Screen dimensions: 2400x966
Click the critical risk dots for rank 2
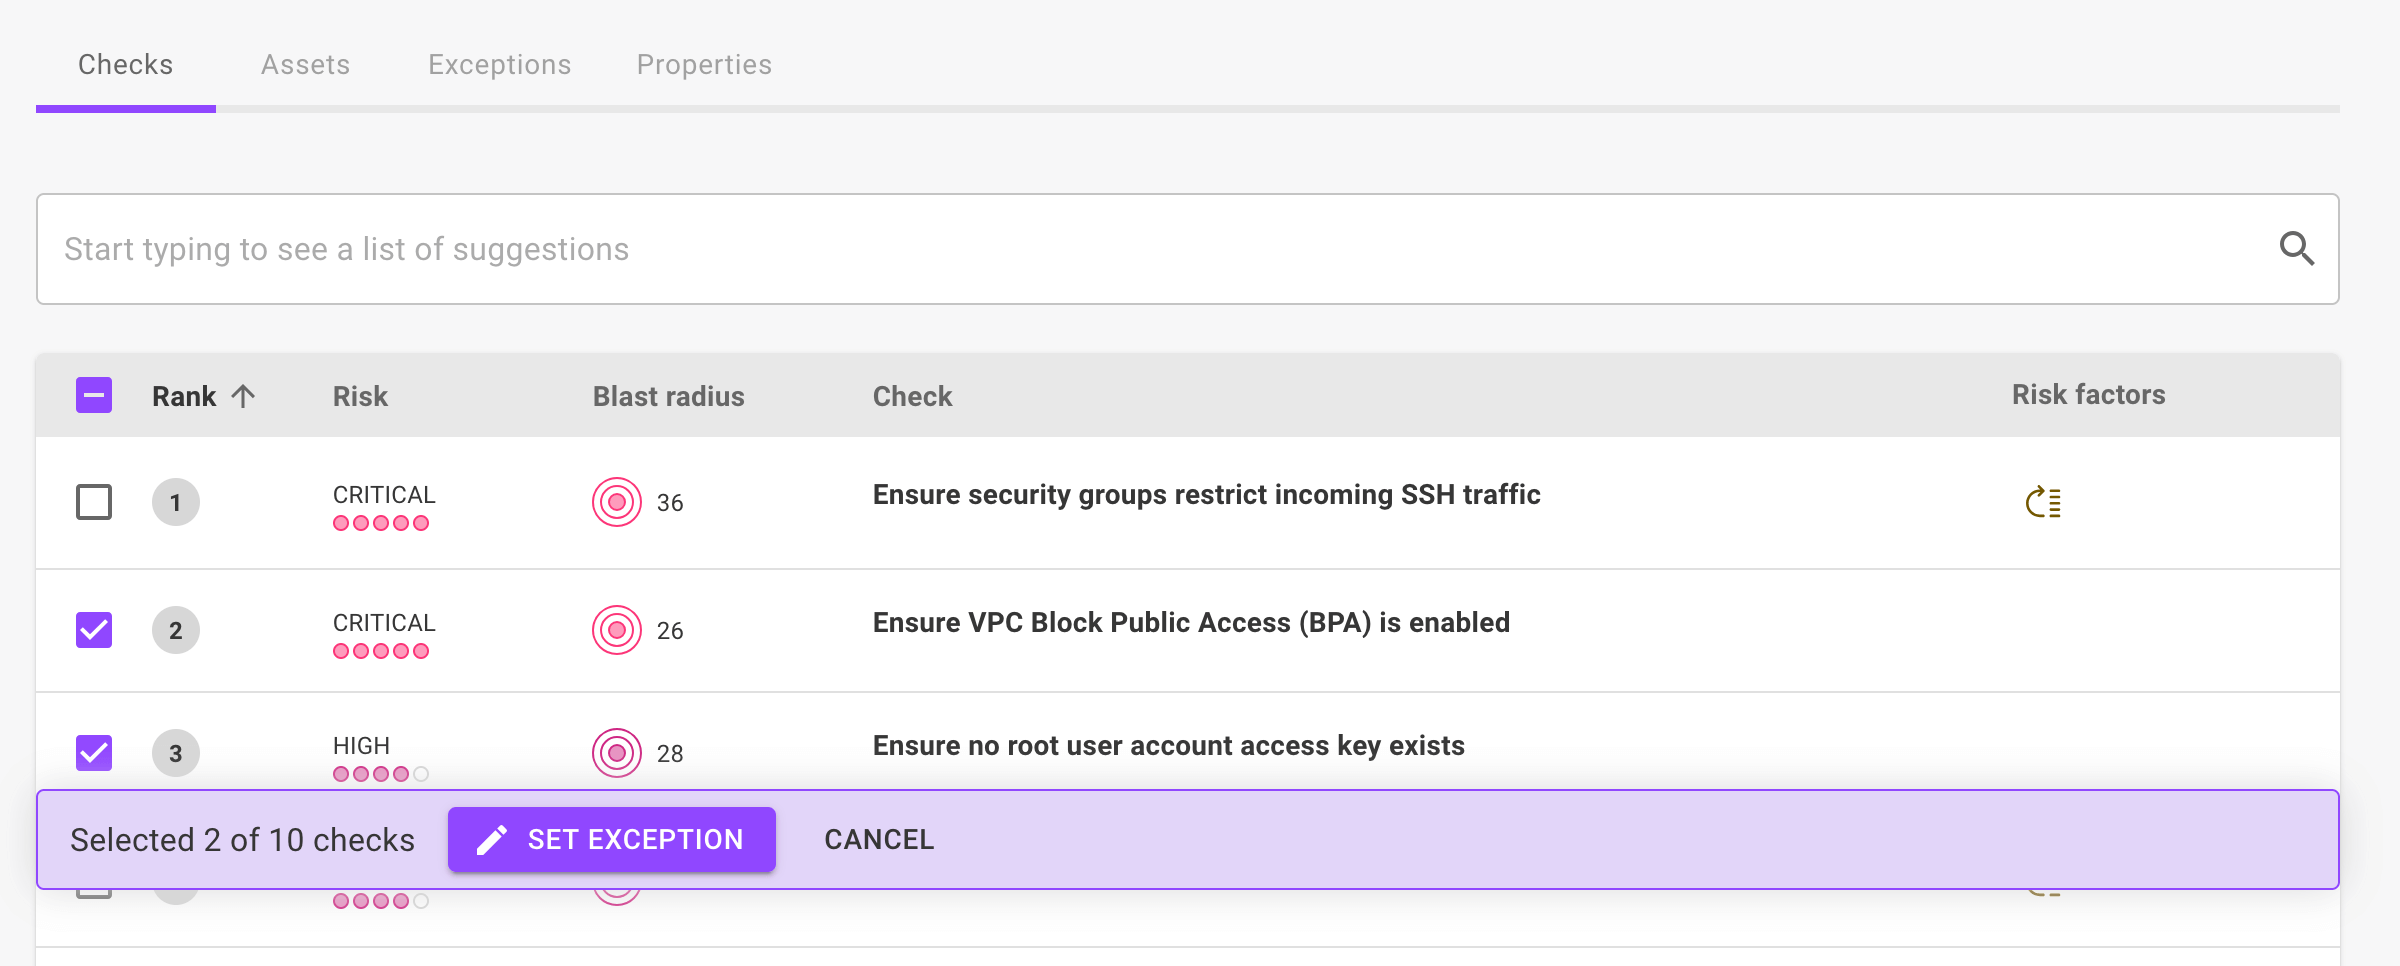[381, 650]
